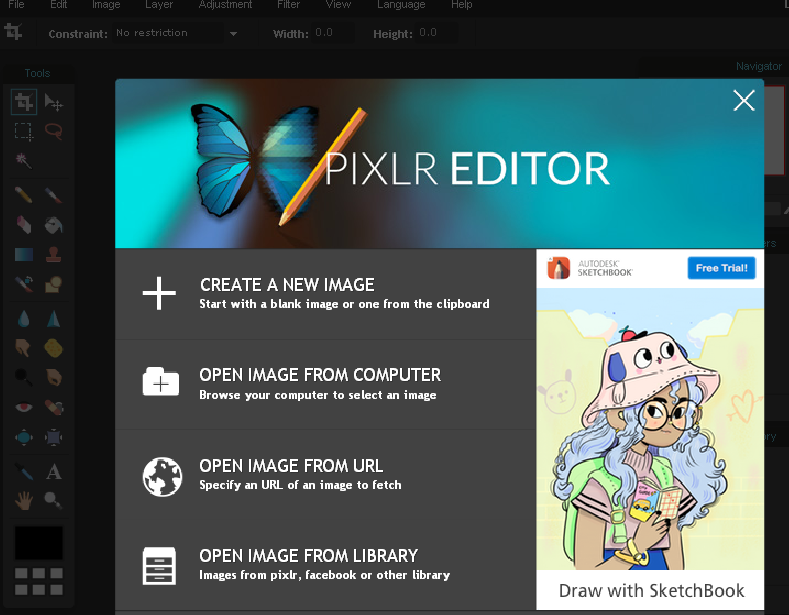Viewport: 789px width, 615px height.
Task: Select the Smudge finger tool
Action: (24, 348)
